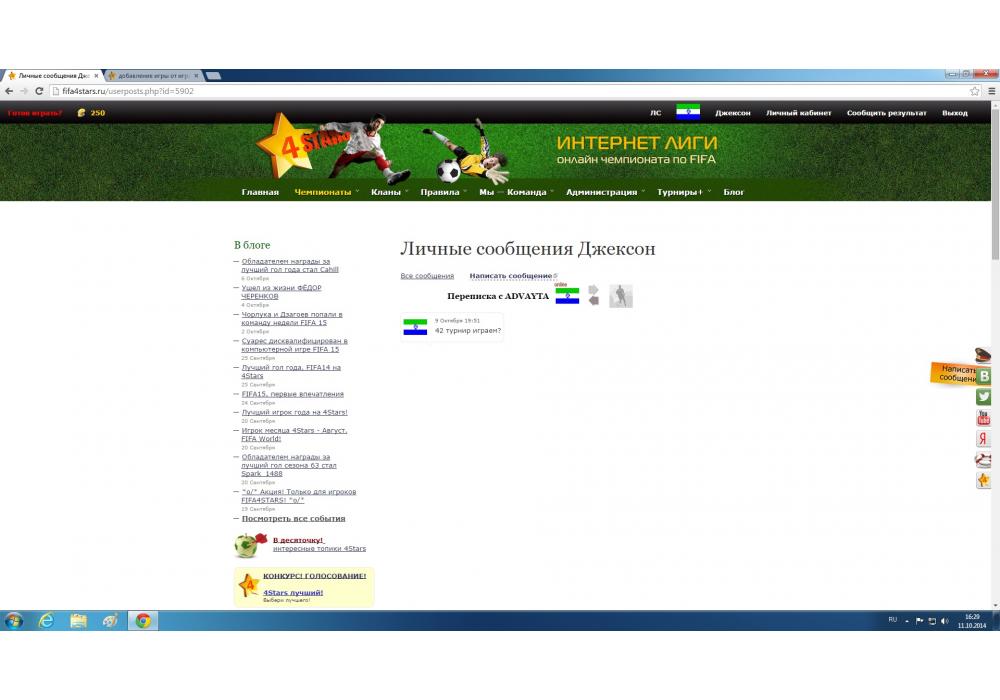Screen dimensions: 1000x700
Task: Click ADVAYTA's grey player avatar
Action: tap(621, 296)
